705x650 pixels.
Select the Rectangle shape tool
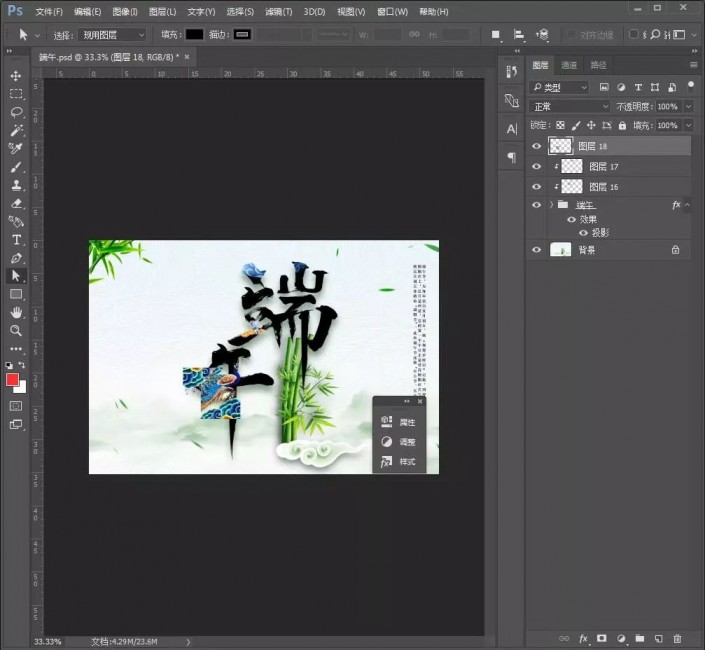16,294
